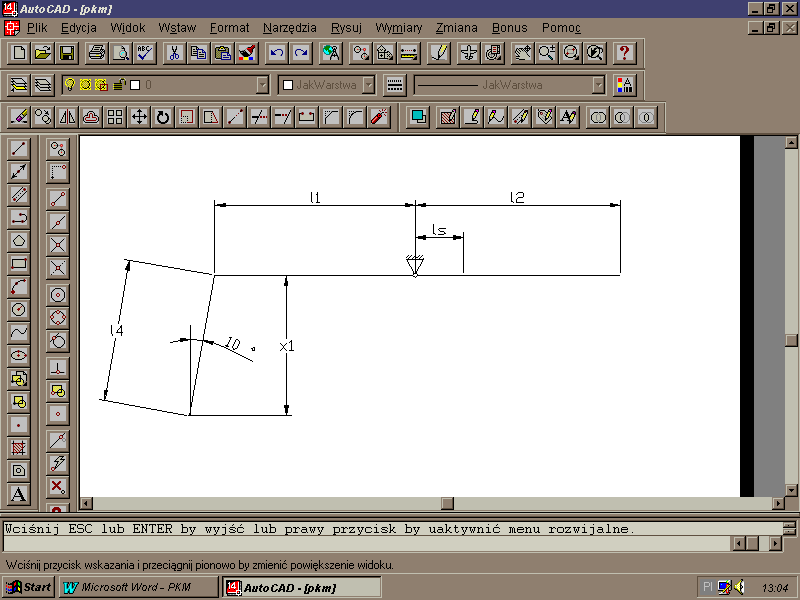Open a drawing file from the toolbar

tap(43, 53)
